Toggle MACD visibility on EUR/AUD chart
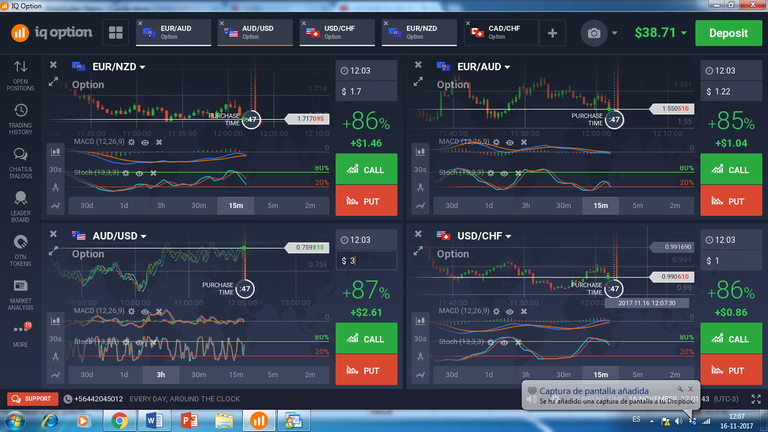 click(x=510, y=143)
